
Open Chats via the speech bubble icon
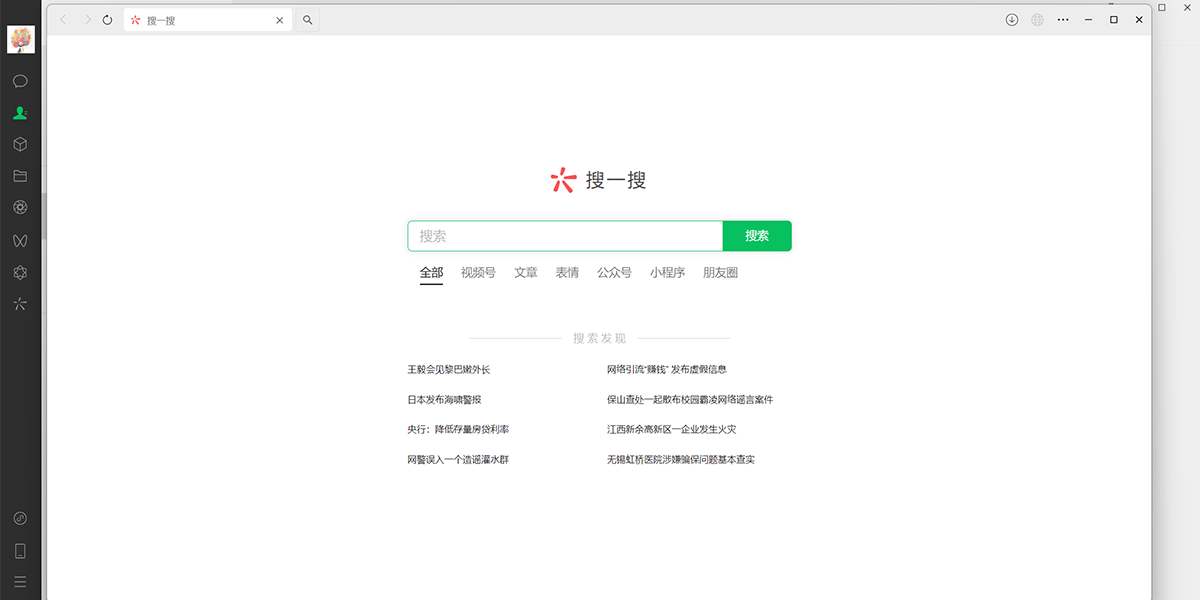20,80
